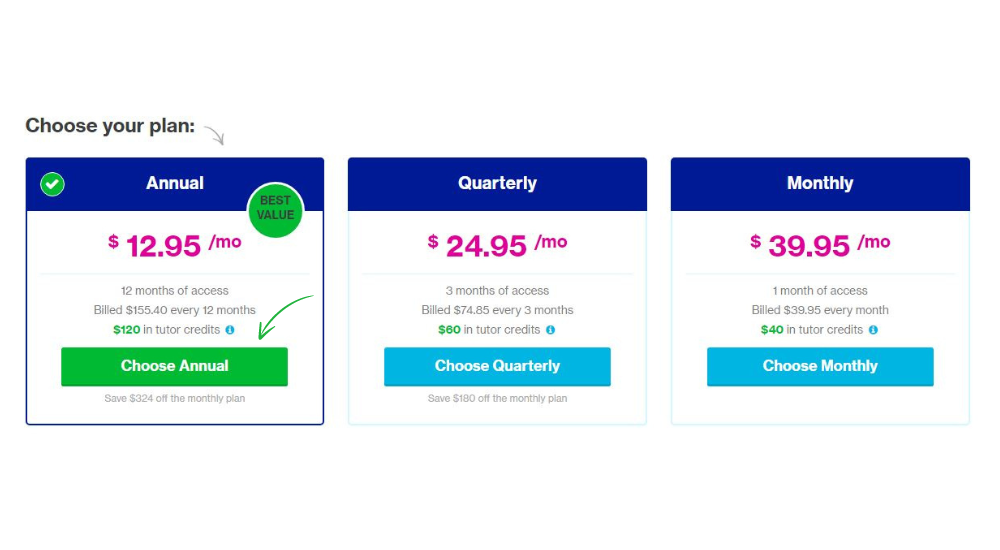Viewport: 1000px width, 550px height.
Task: Open the tutor credits info icon under Quarterly
Action: click(x=550, y=330)
